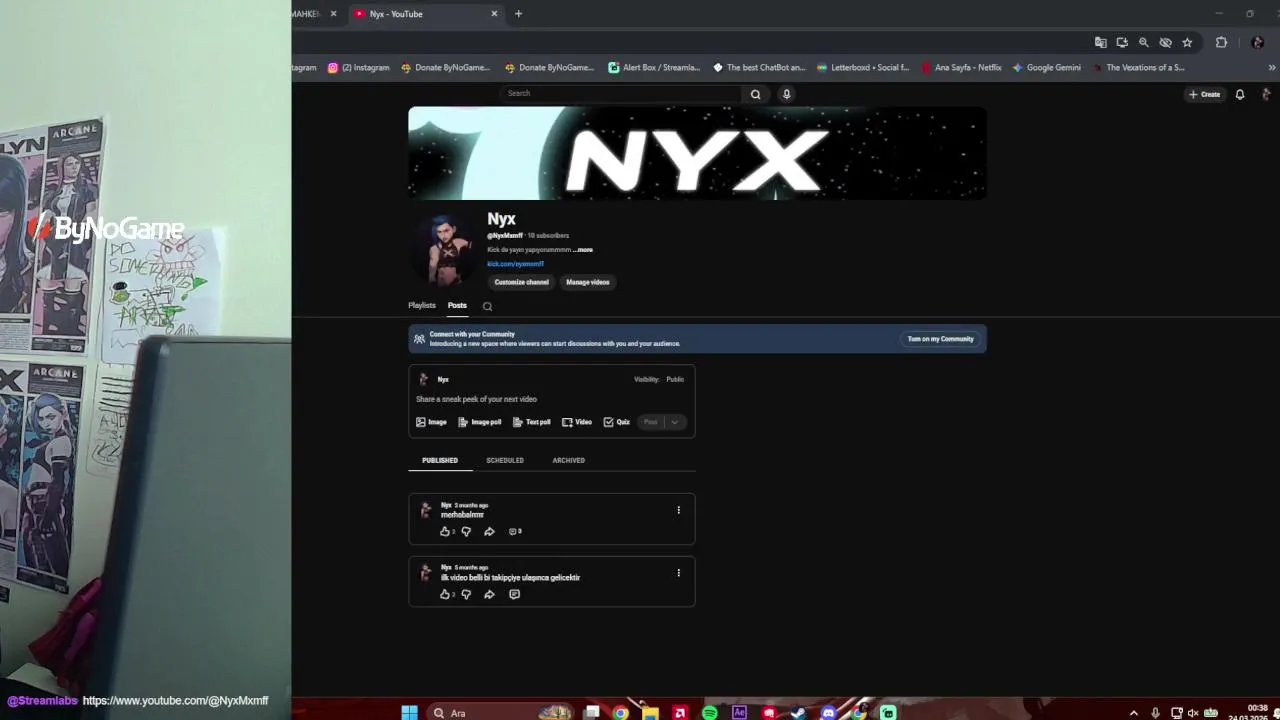This screenshot has height=720, width=1280.
Task: Open Chrome extensions puzzle icon
Action: 1221,42
